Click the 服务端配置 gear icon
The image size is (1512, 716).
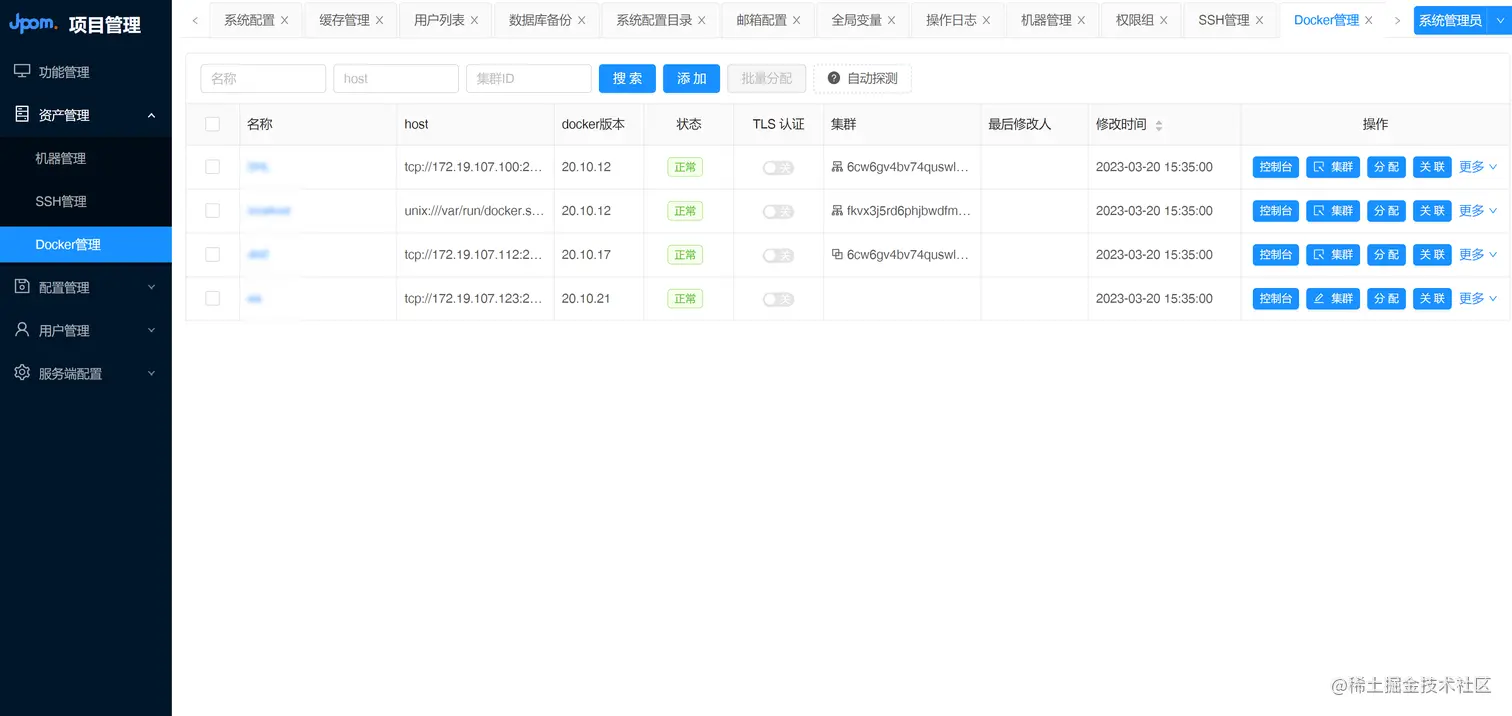pyautogui.click(x=22, y=373)
